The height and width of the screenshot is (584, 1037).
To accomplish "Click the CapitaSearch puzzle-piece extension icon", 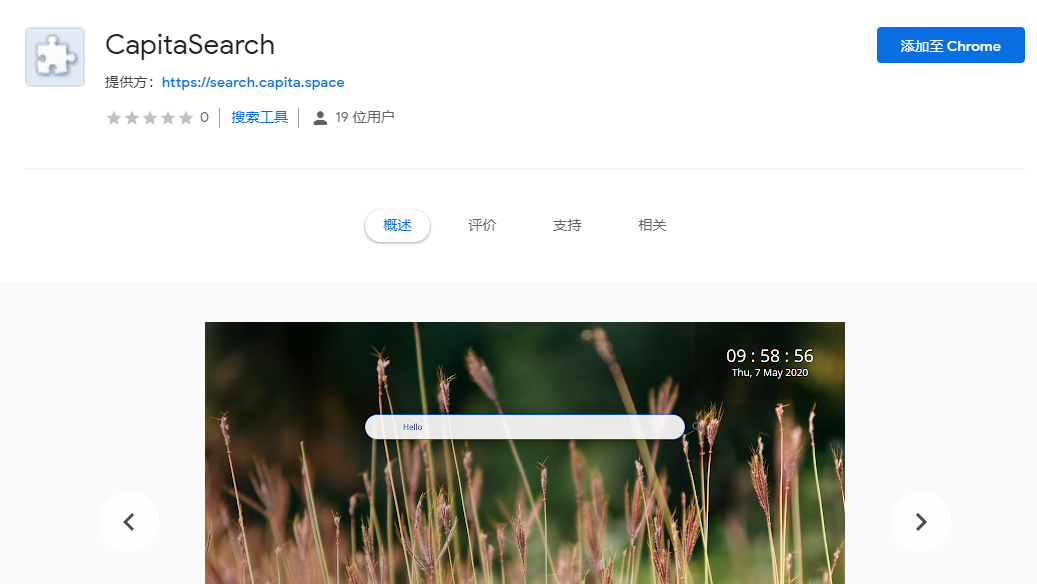I will pos(55,57).
